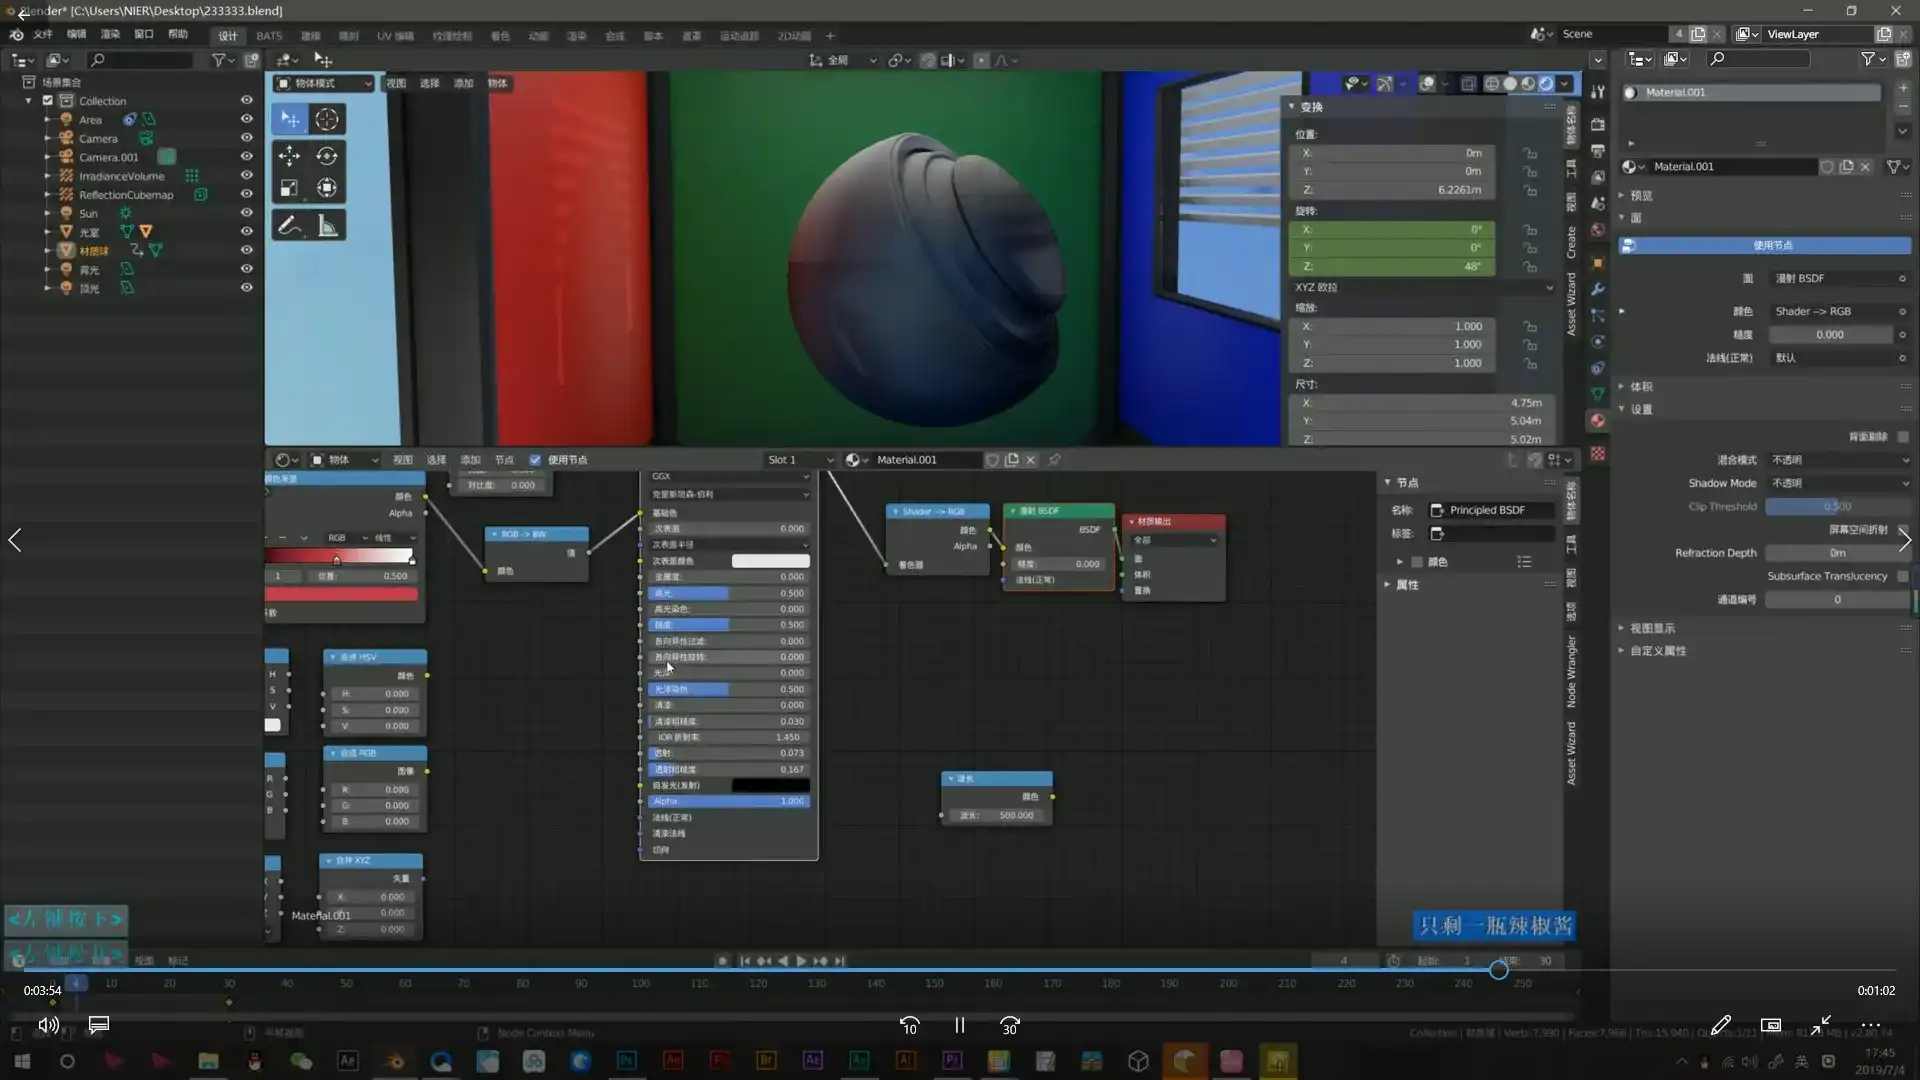The width and height of the screenshot is (1920, 1080).
Task: Open the Object Mode dropdown
Action: coord(322,83)
